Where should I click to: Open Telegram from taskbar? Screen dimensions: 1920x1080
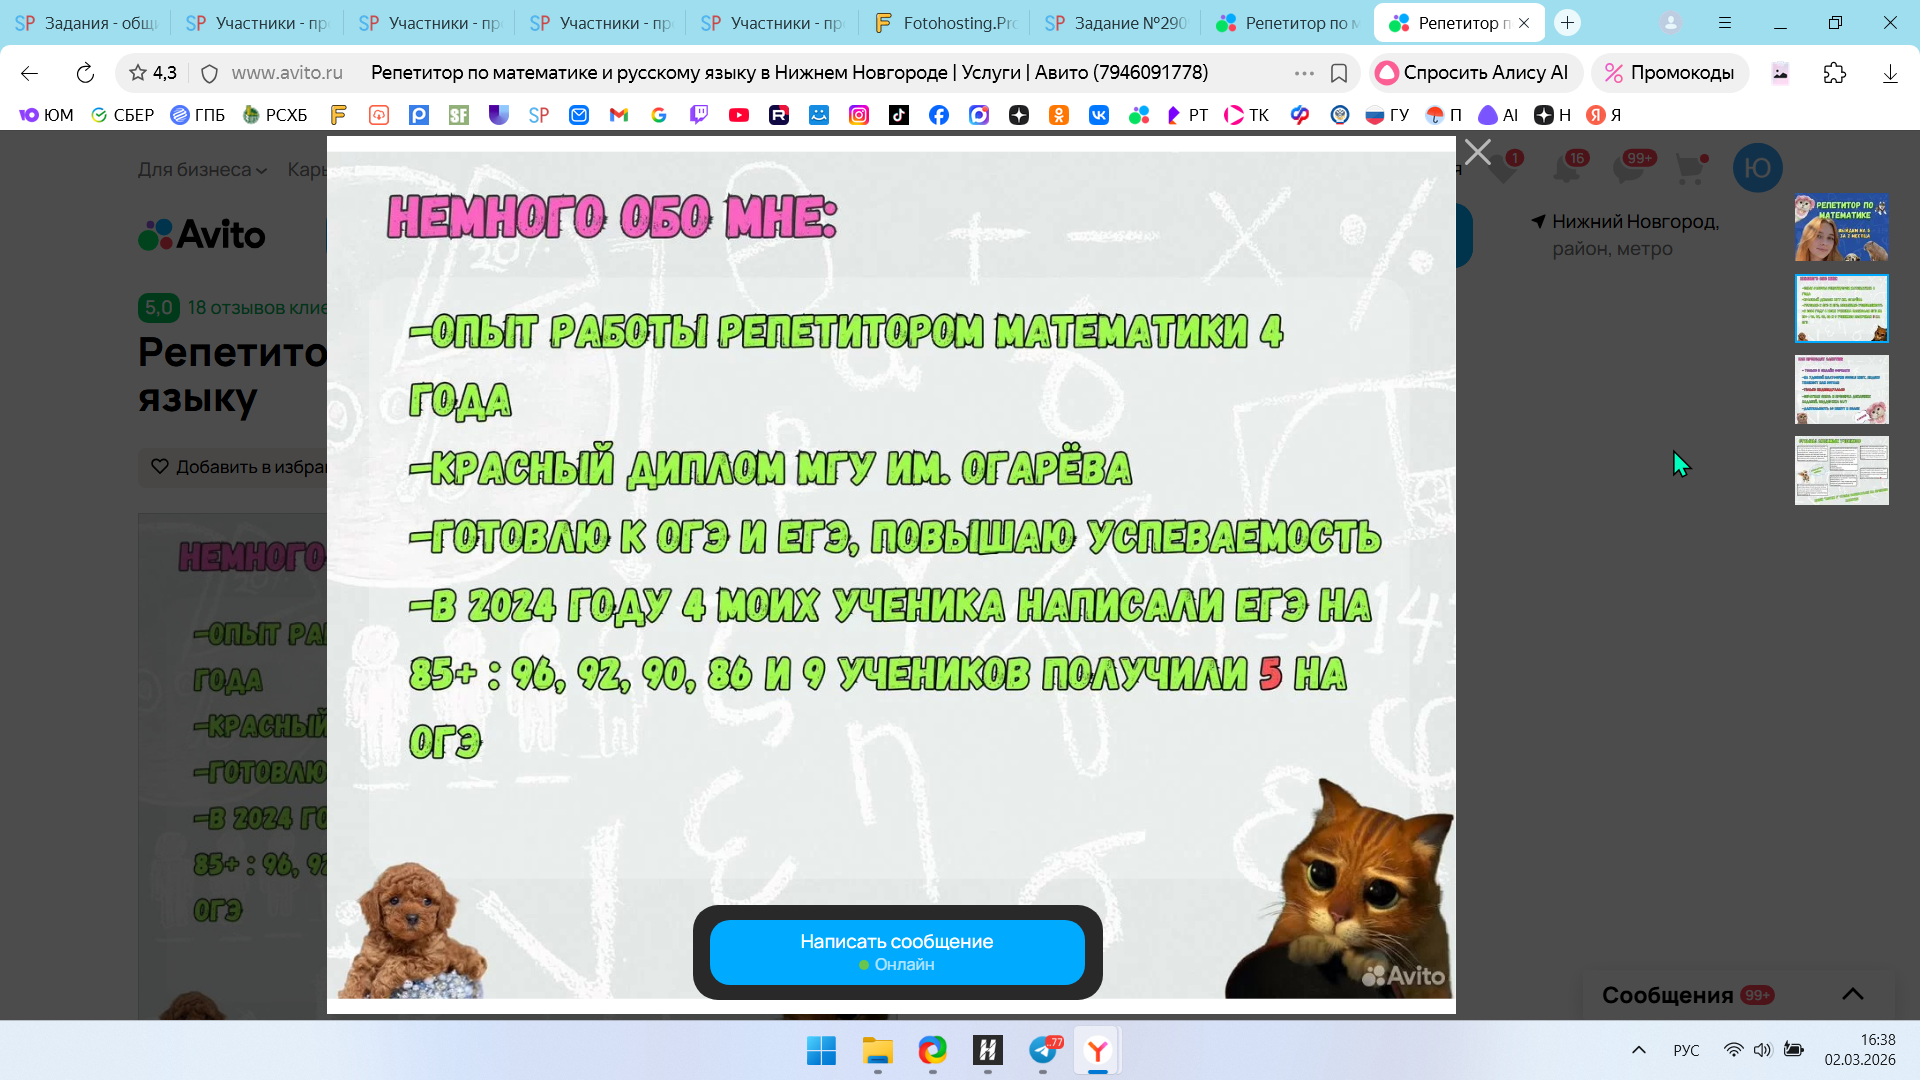click(1043, 1050)
